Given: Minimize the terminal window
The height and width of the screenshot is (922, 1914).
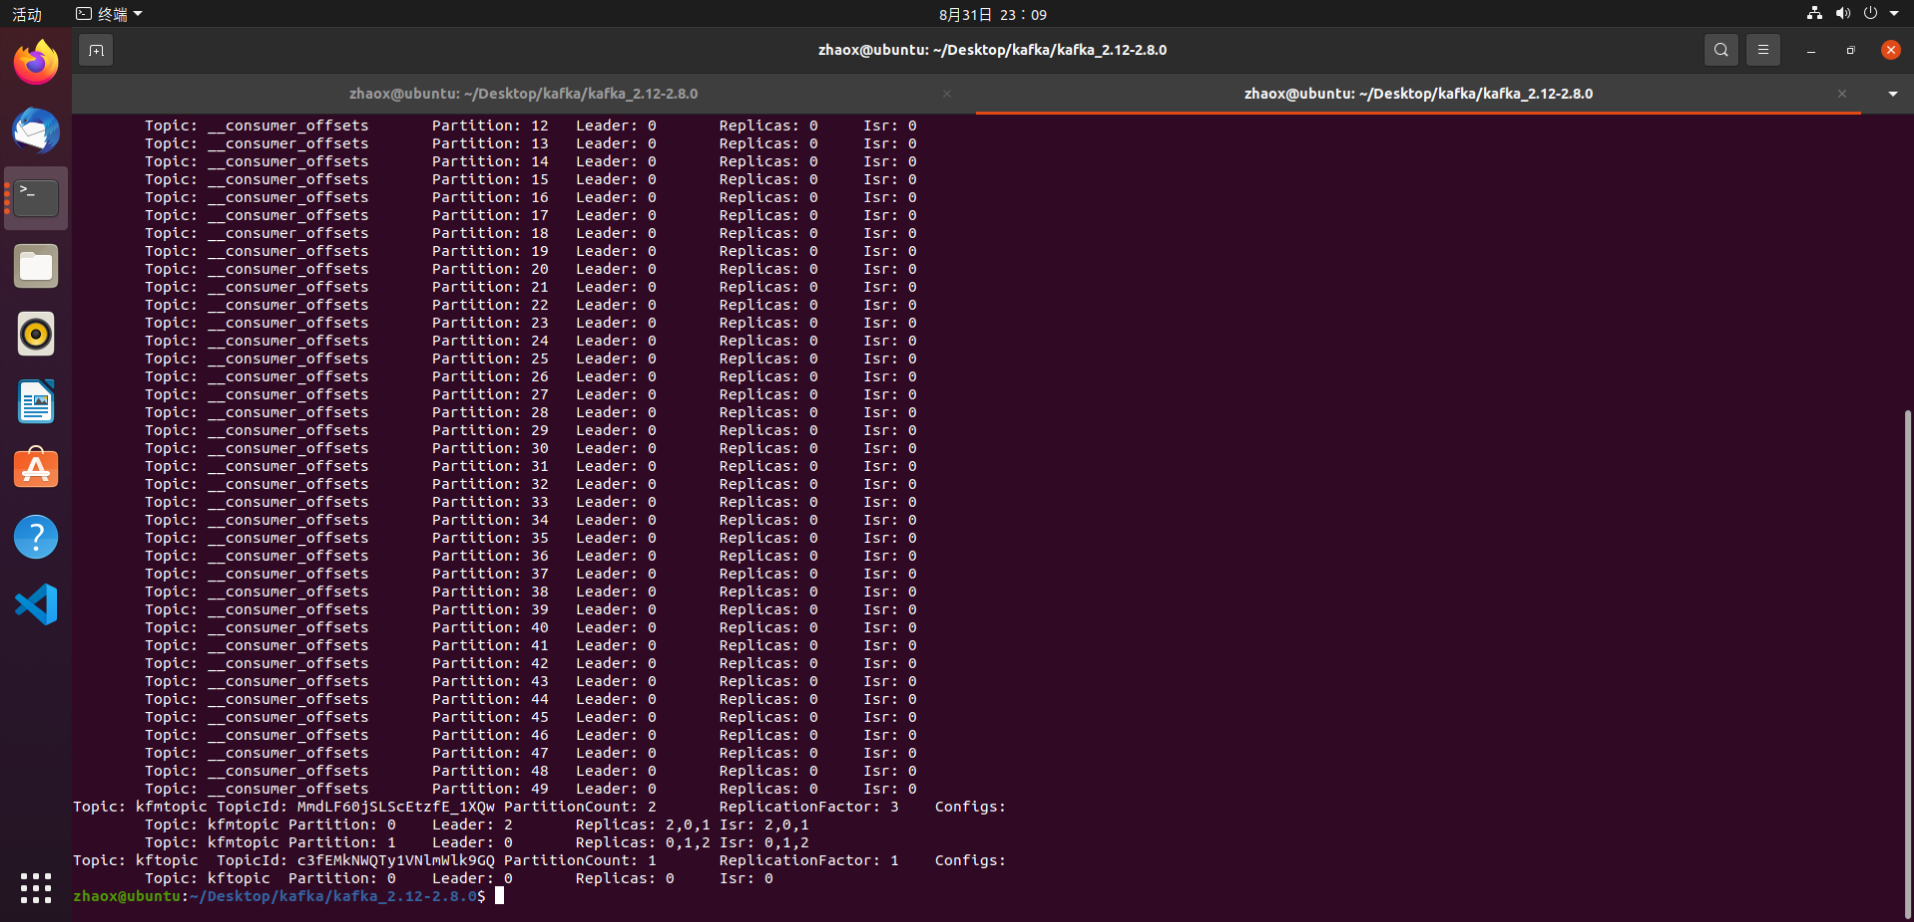Looking at the screenshot, I should point(1811,50).
